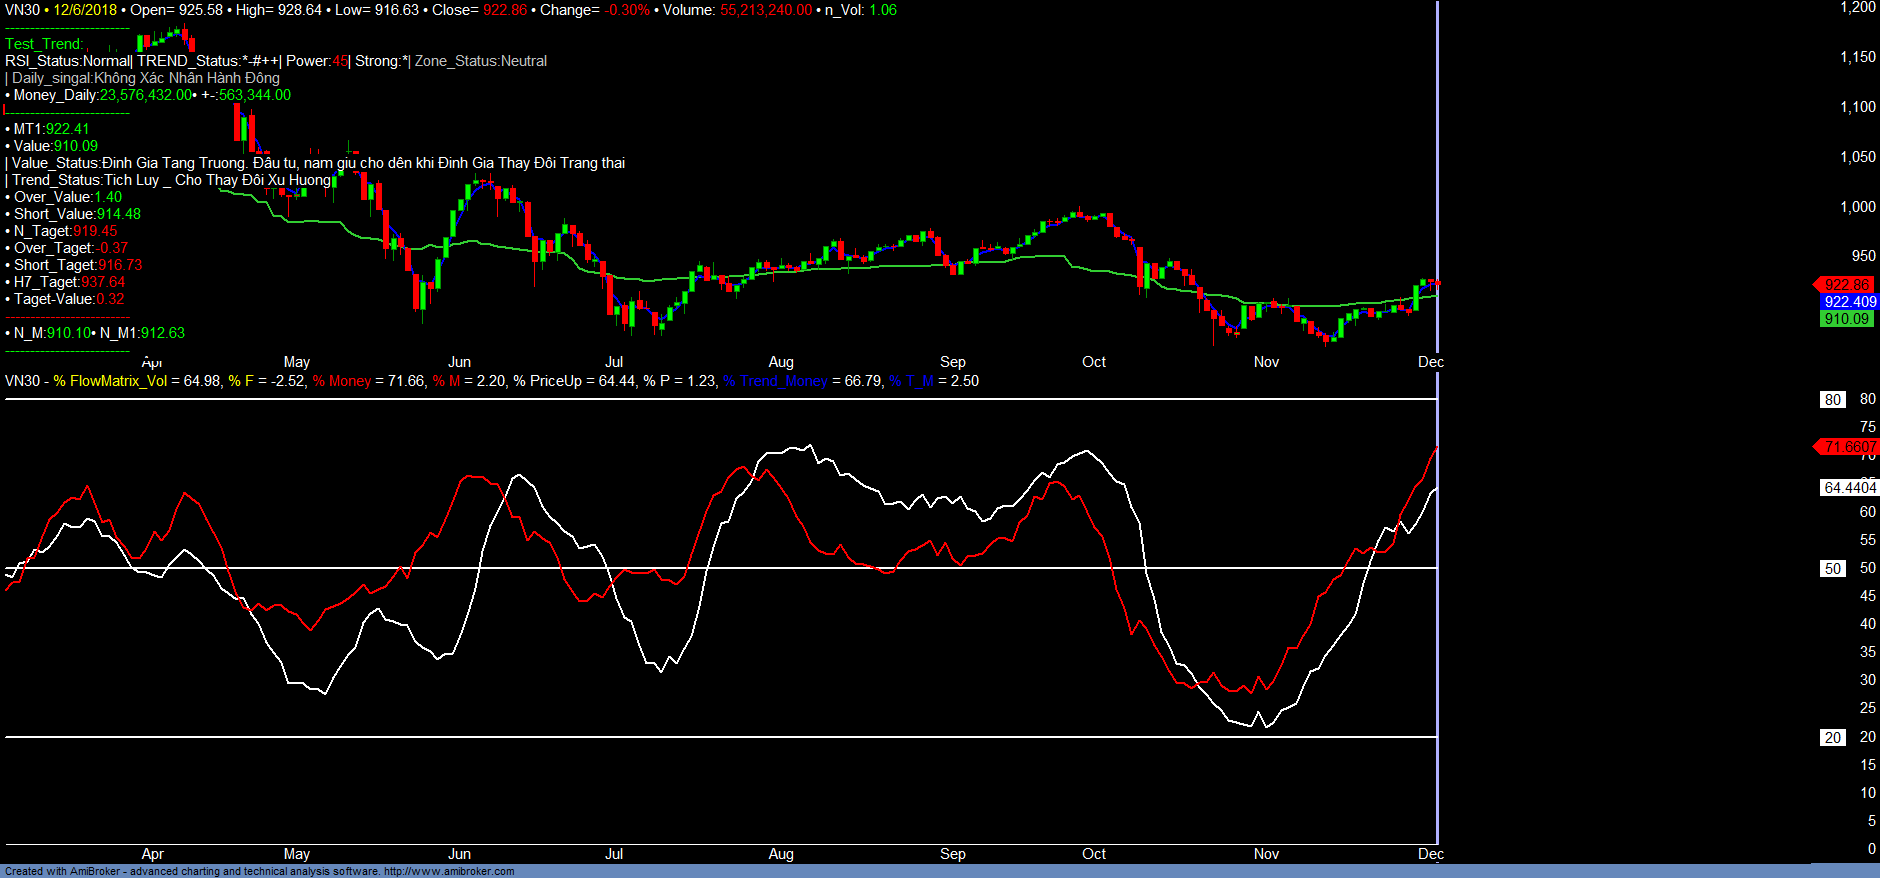The image size is (1880, 878).
Task: Click Aug on the bottom time axis
Action: (x=781, y=854)
